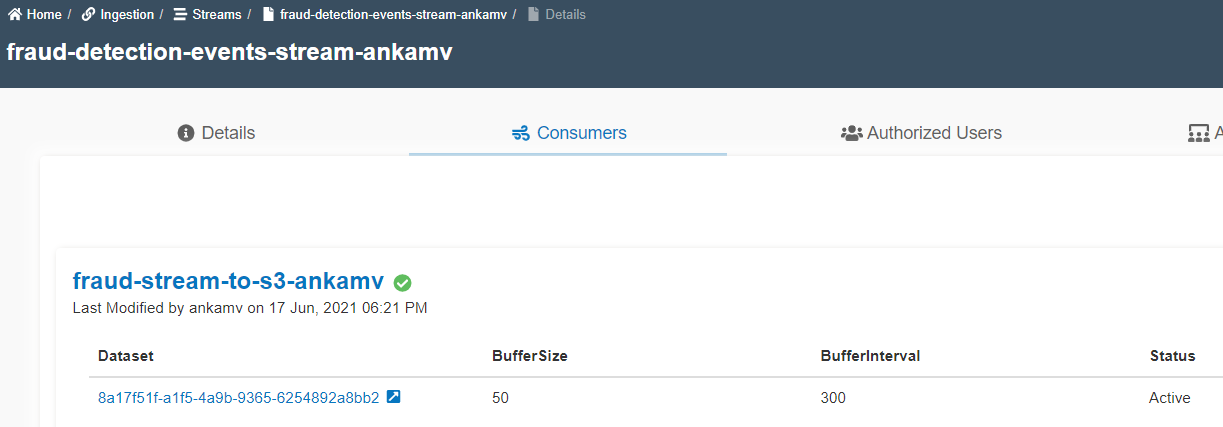Click the file icon before stream name breadcrumb
Viewport: 1223px width, 427px height.
268,15
